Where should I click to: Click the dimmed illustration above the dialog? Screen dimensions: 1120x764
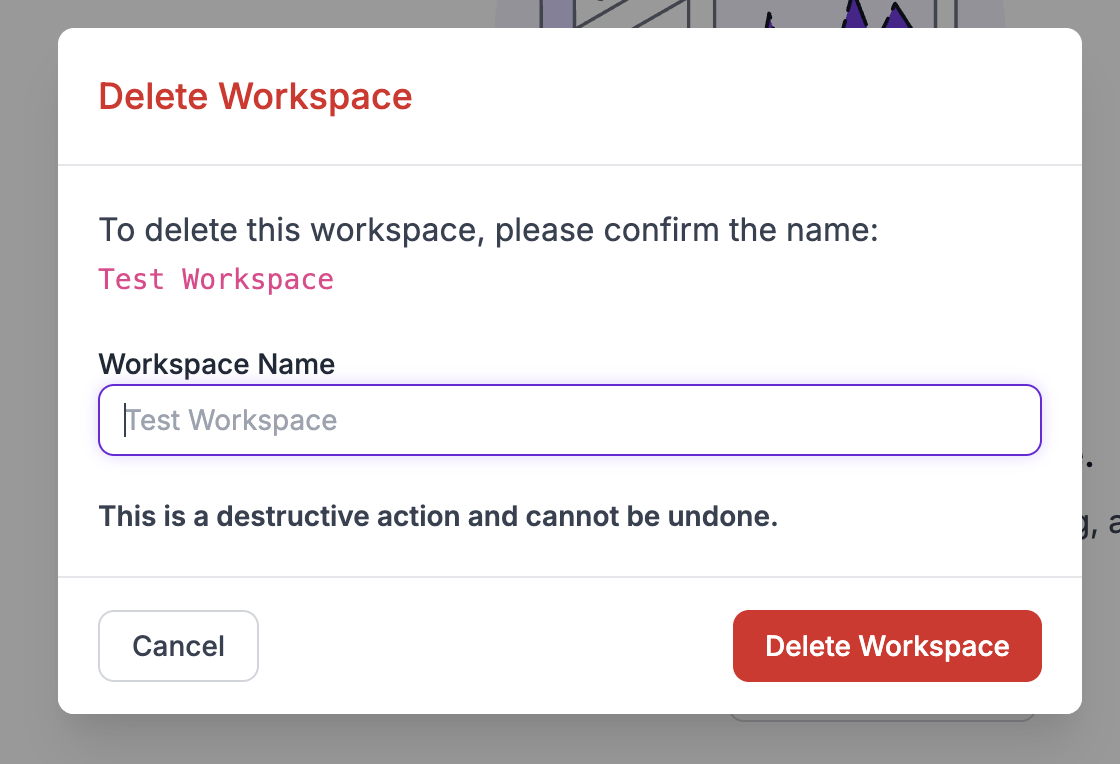click(x=750, y=13)
